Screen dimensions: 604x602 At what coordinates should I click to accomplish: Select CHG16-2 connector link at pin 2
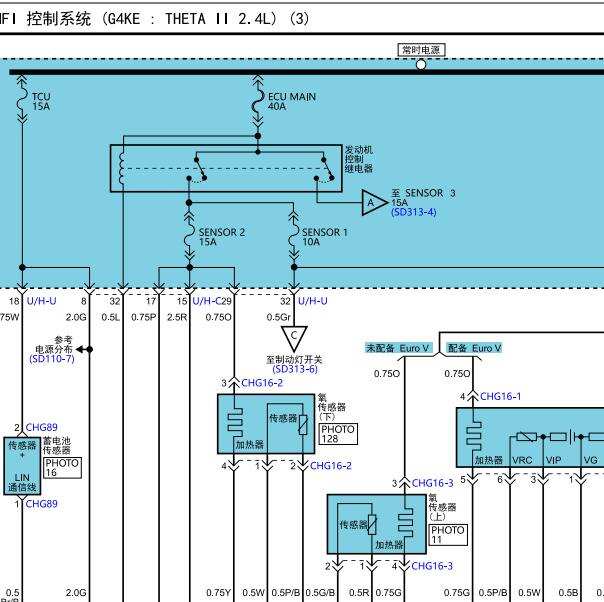click(x=331, y=466)
